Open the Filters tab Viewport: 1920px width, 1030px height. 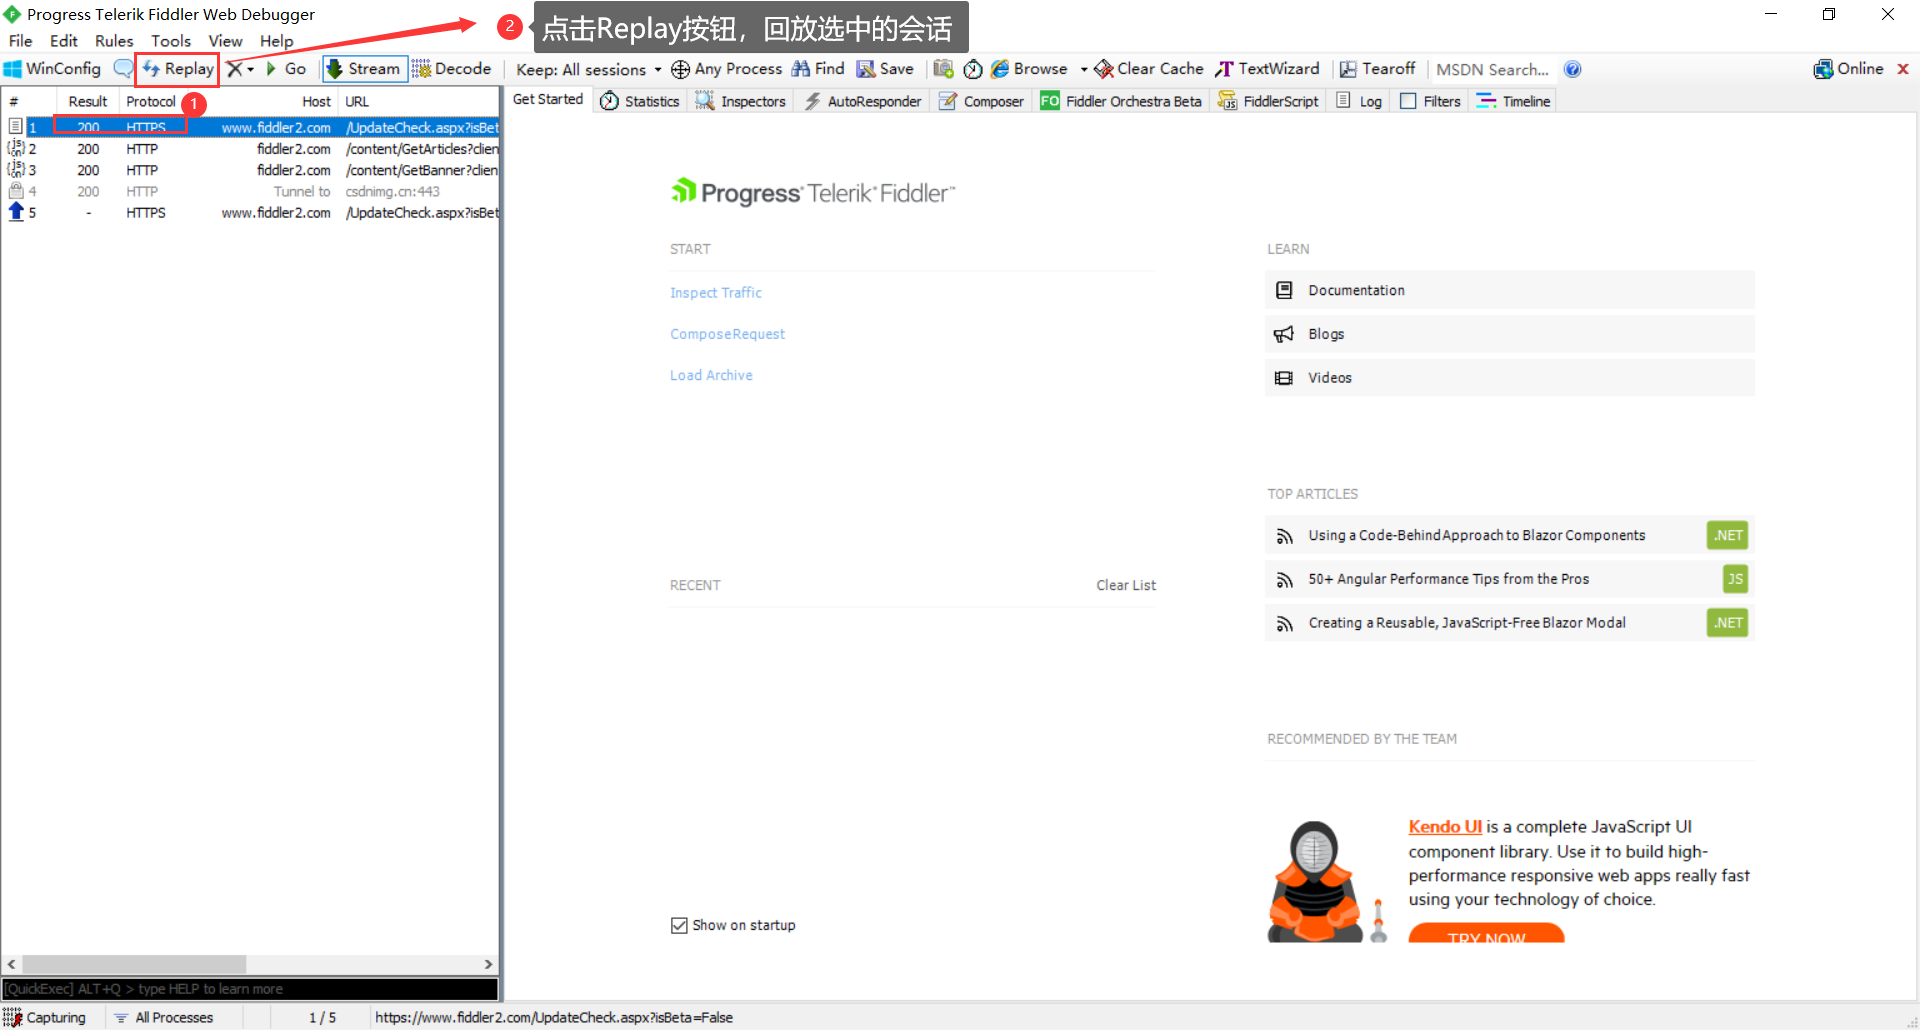tap(1430, 101)
